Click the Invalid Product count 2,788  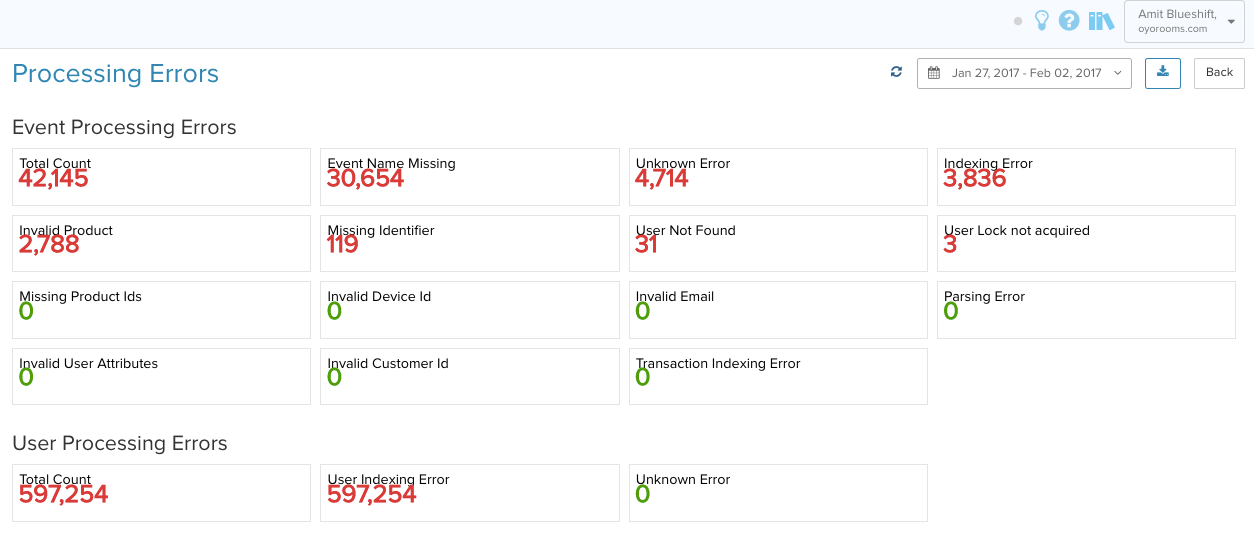(x=49, y=245)
